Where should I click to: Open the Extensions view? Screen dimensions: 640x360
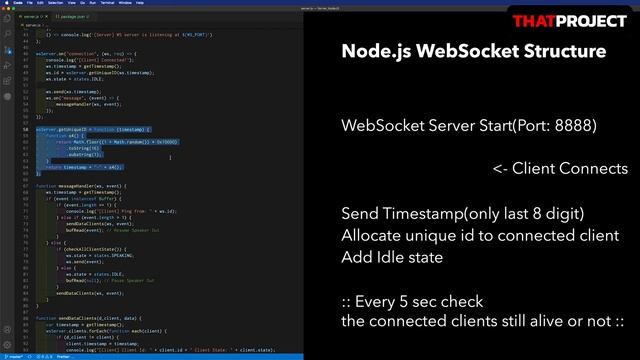point(7,81)
